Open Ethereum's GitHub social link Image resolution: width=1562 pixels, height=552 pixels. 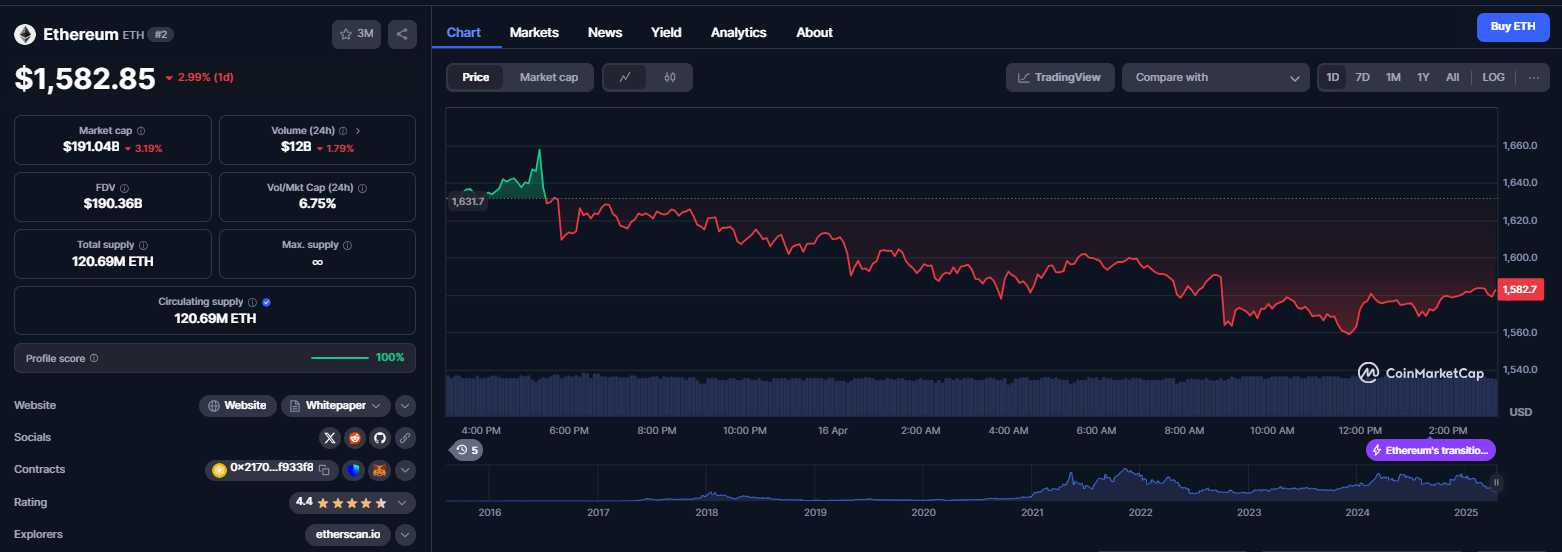tap(379, 438)
